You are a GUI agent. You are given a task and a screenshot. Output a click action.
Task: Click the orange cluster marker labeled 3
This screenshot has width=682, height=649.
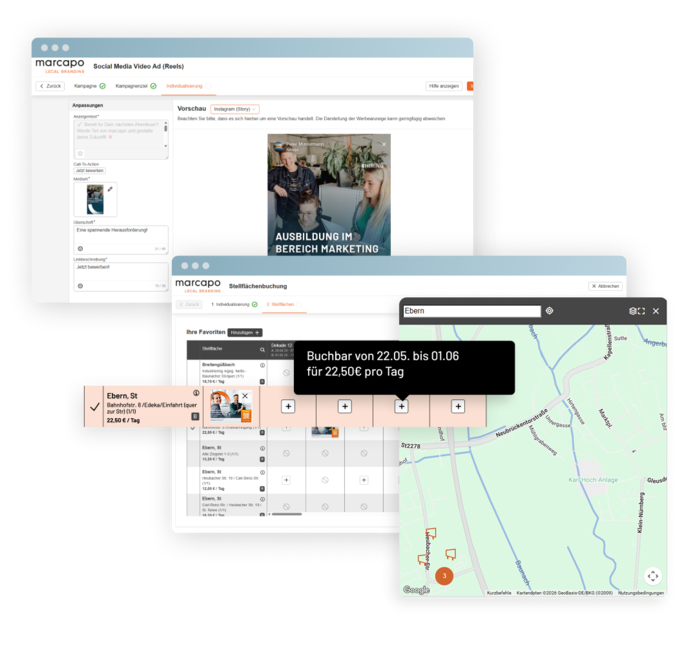point(444,576)
